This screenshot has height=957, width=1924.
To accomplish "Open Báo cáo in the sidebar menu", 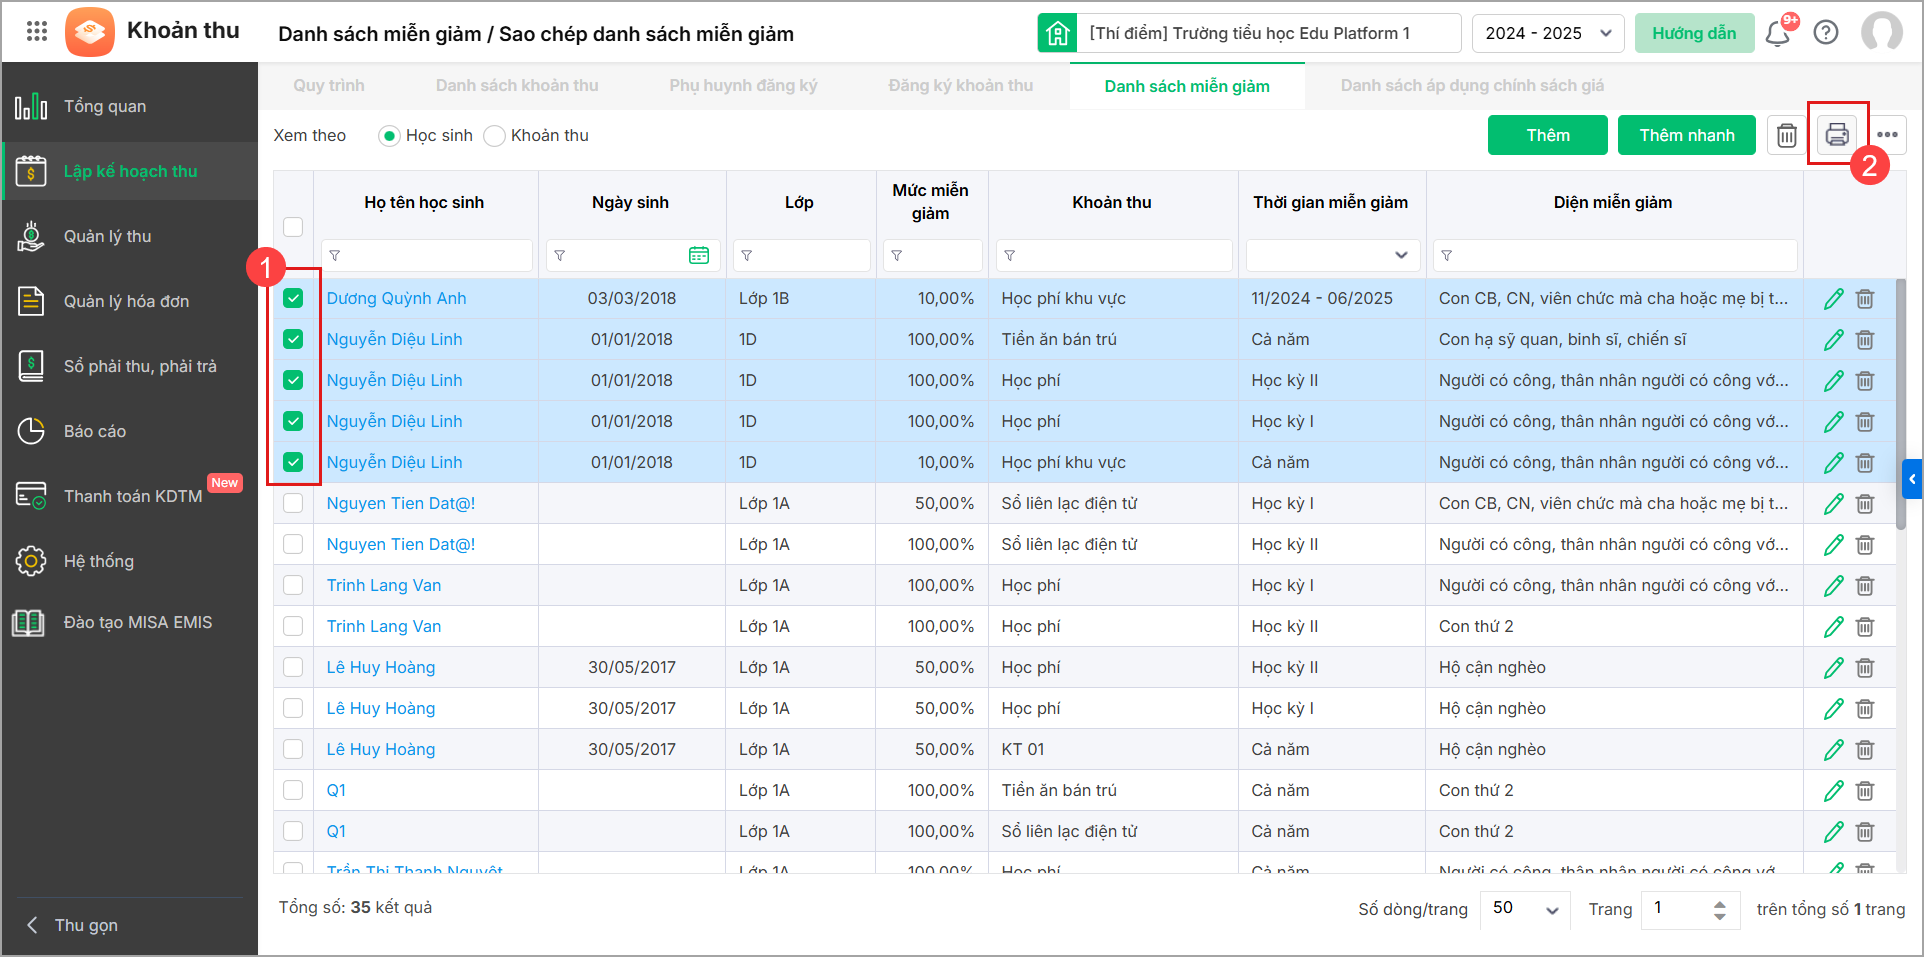I will [95, 431].
